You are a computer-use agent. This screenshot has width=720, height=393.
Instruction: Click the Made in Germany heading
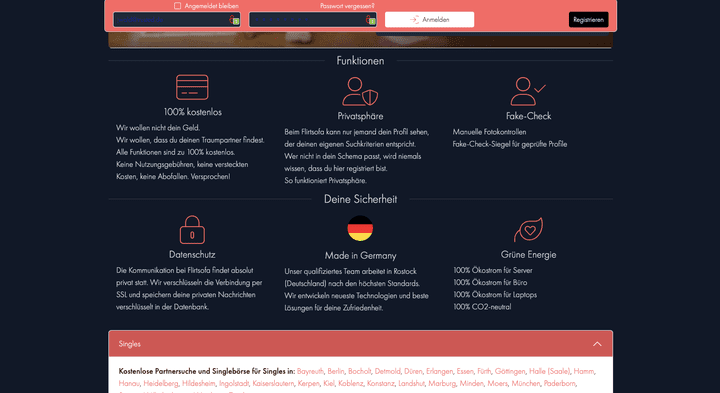(x=360, y=256)
